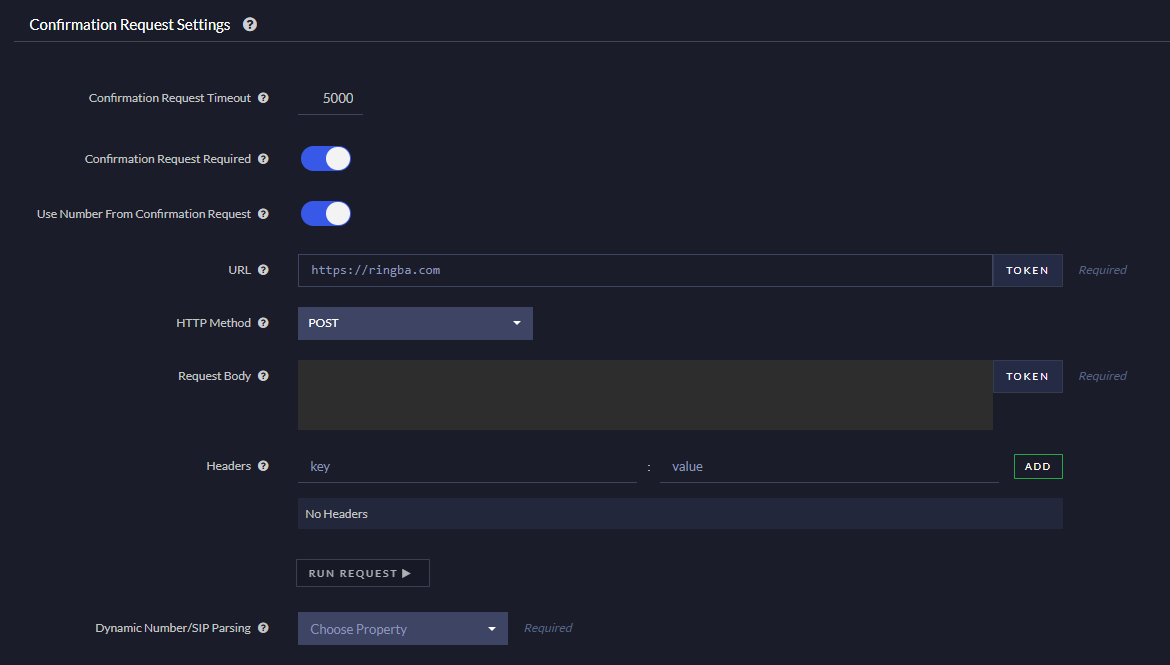The height and width of the screenshot is (665, 1170).
Task: Click the Request Body help icon
Action: click(x=263, y=375)
